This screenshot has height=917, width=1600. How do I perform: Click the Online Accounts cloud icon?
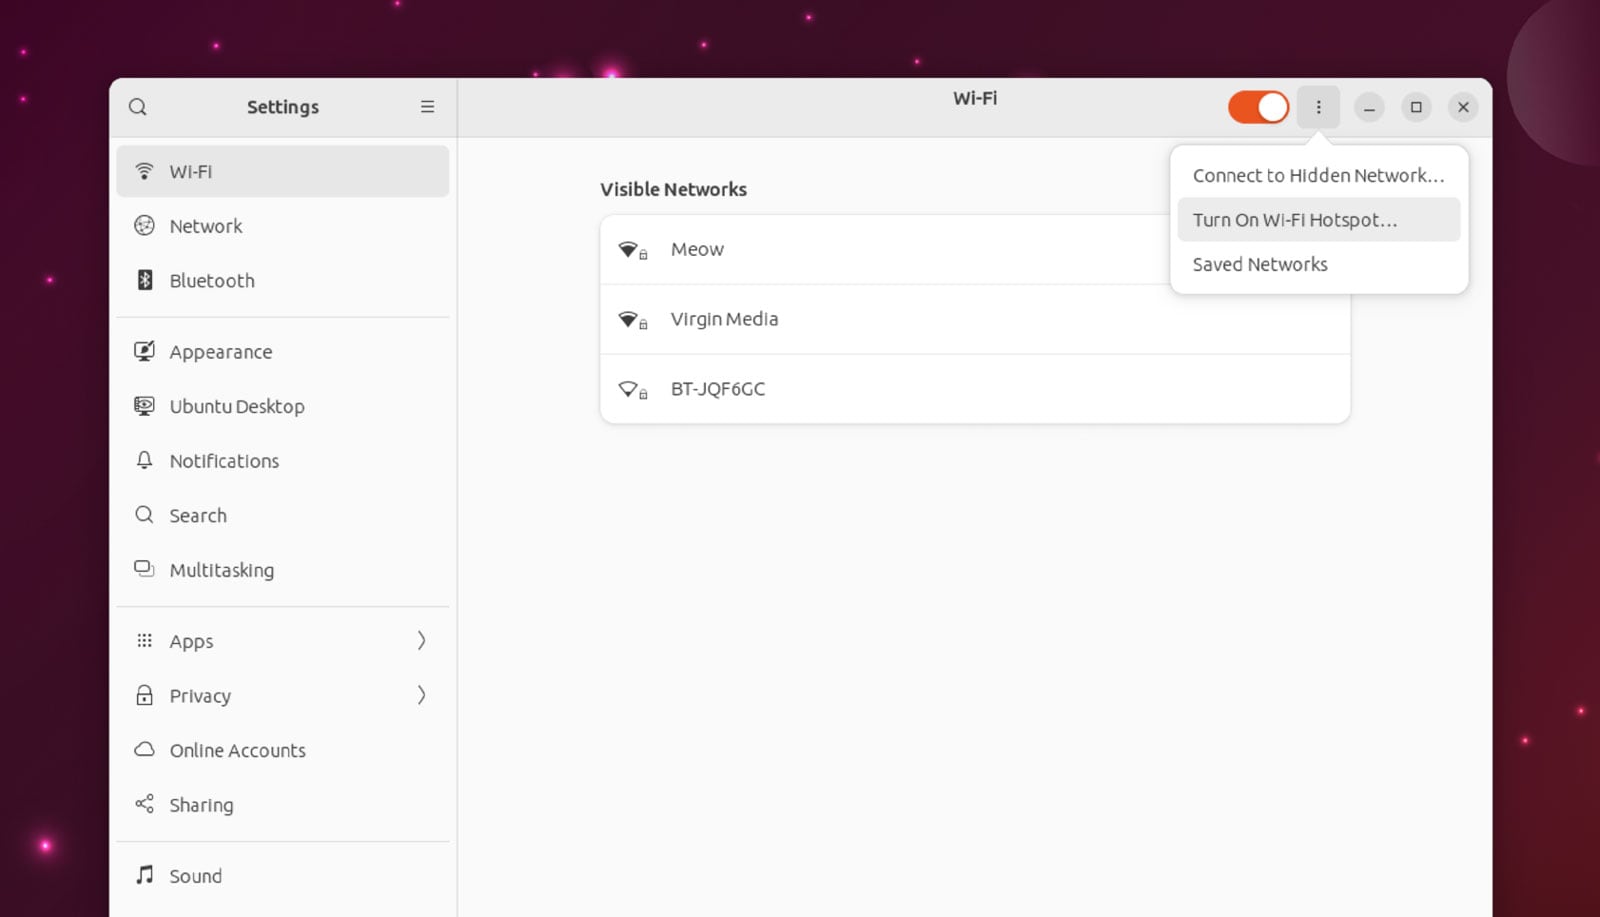click(144, 749)
